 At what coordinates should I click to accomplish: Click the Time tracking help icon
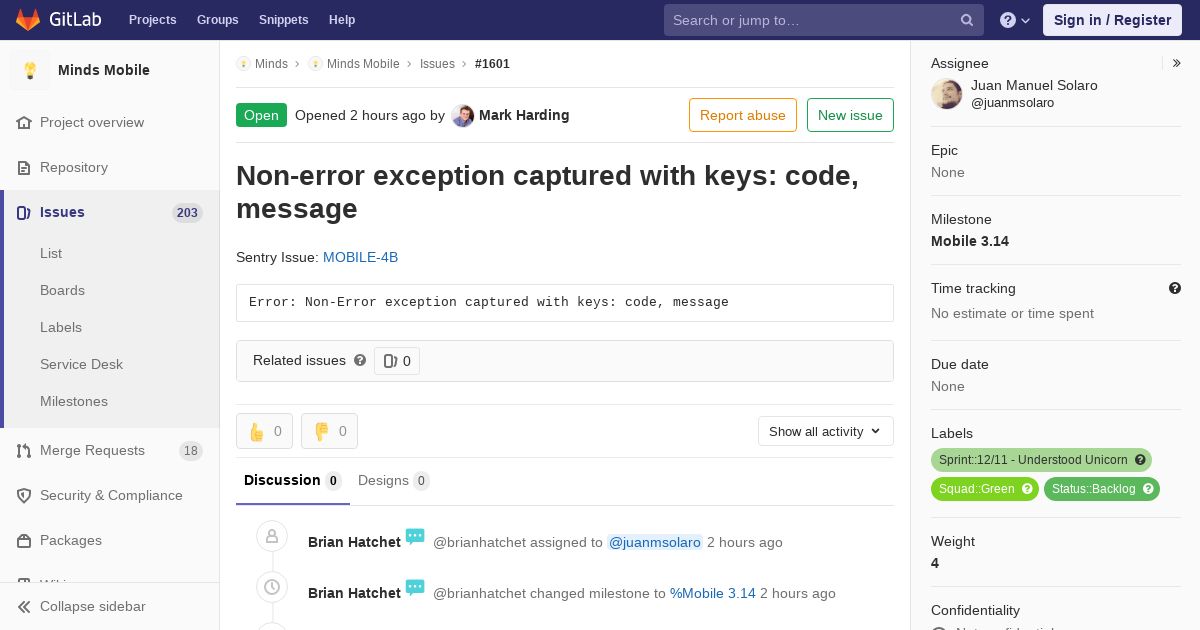click(1175, 288)
